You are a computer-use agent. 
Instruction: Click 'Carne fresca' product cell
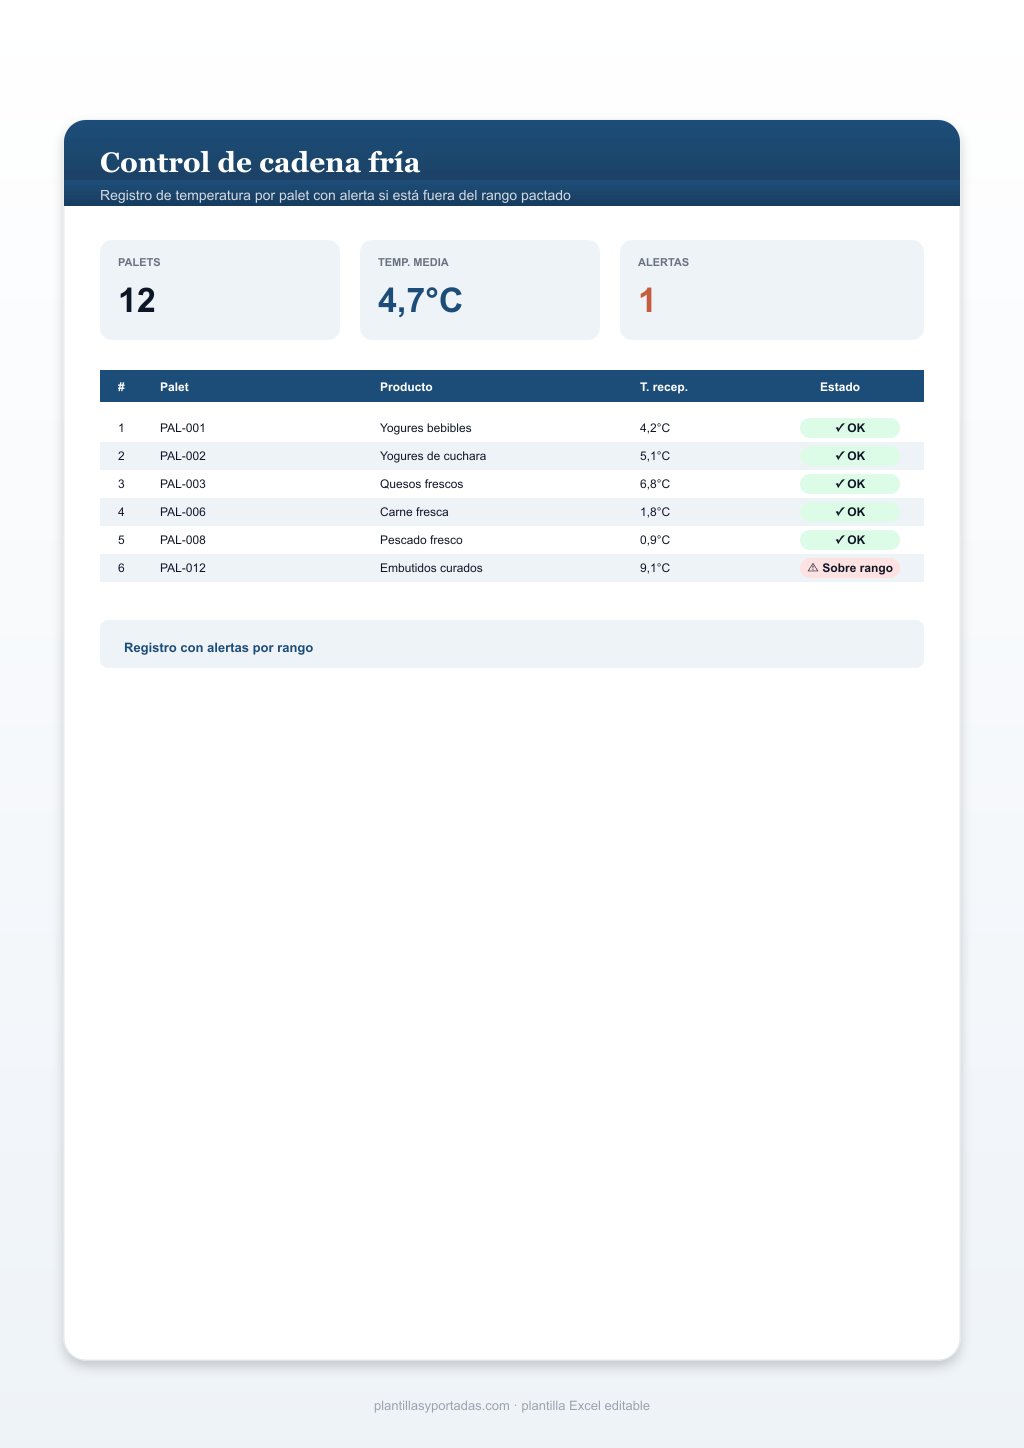pos(414,512)
